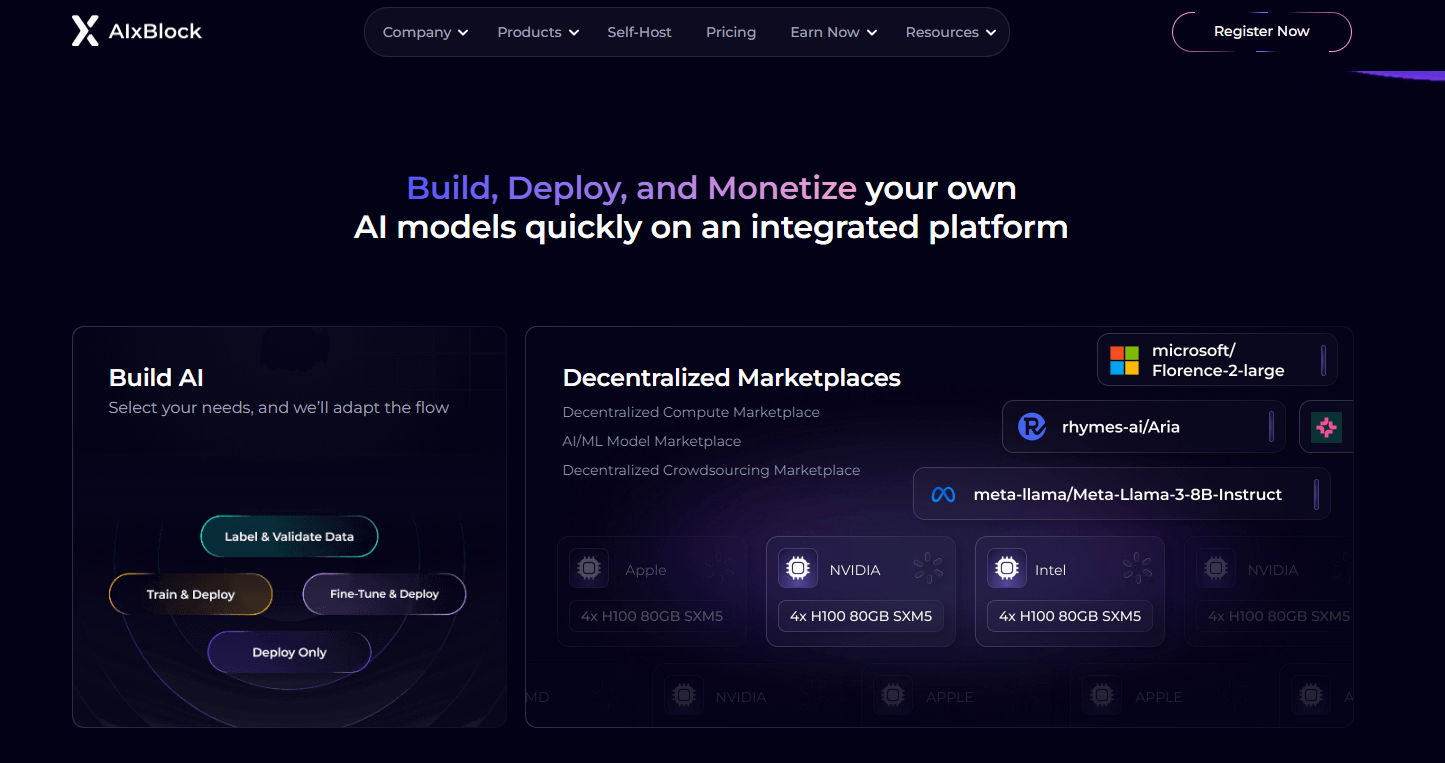Click the Rhymes AI logo icon
1445x763 pixels.
(x=1031, y=427)
